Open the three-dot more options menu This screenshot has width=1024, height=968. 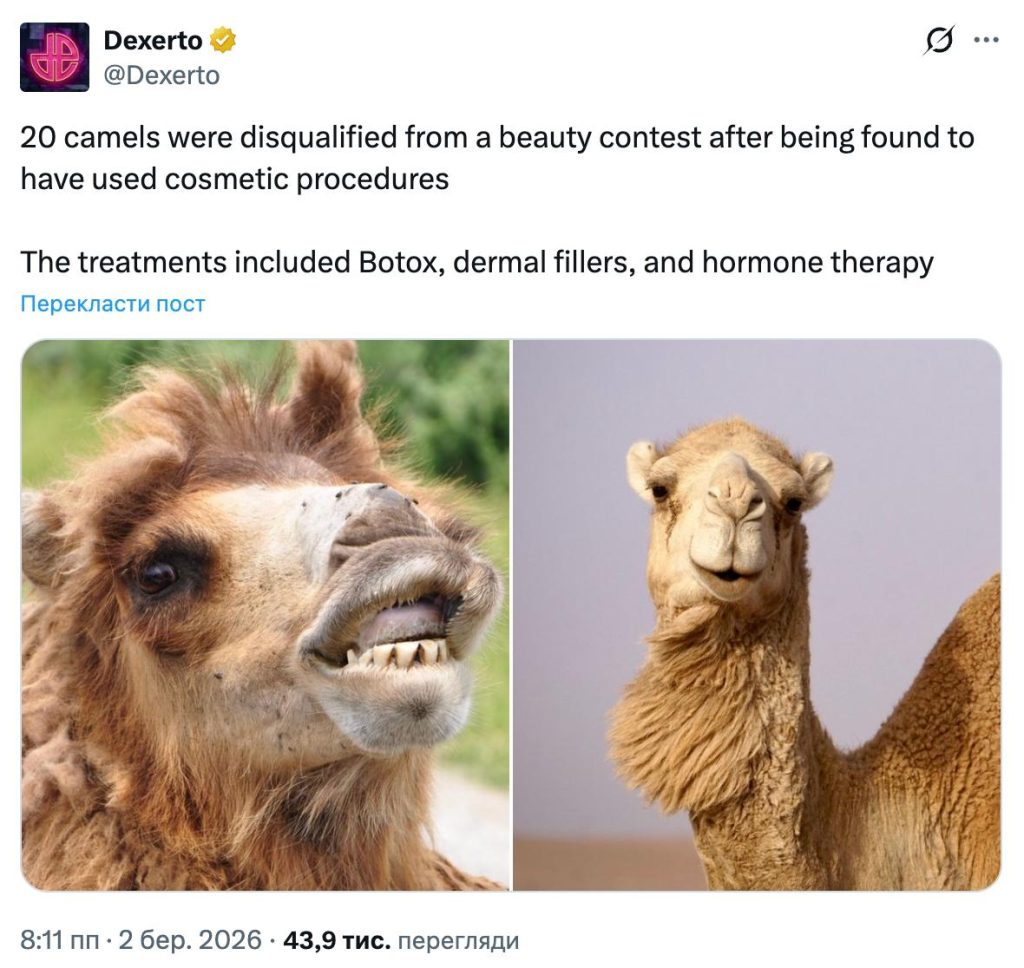tap(986, 41)
